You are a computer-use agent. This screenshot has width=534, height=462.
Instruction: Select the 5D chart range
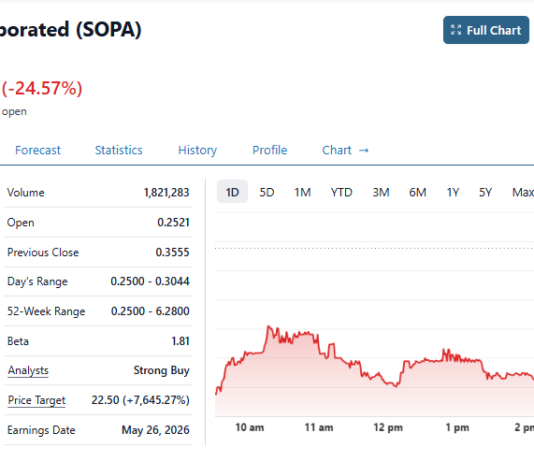(x=267, y=192)
